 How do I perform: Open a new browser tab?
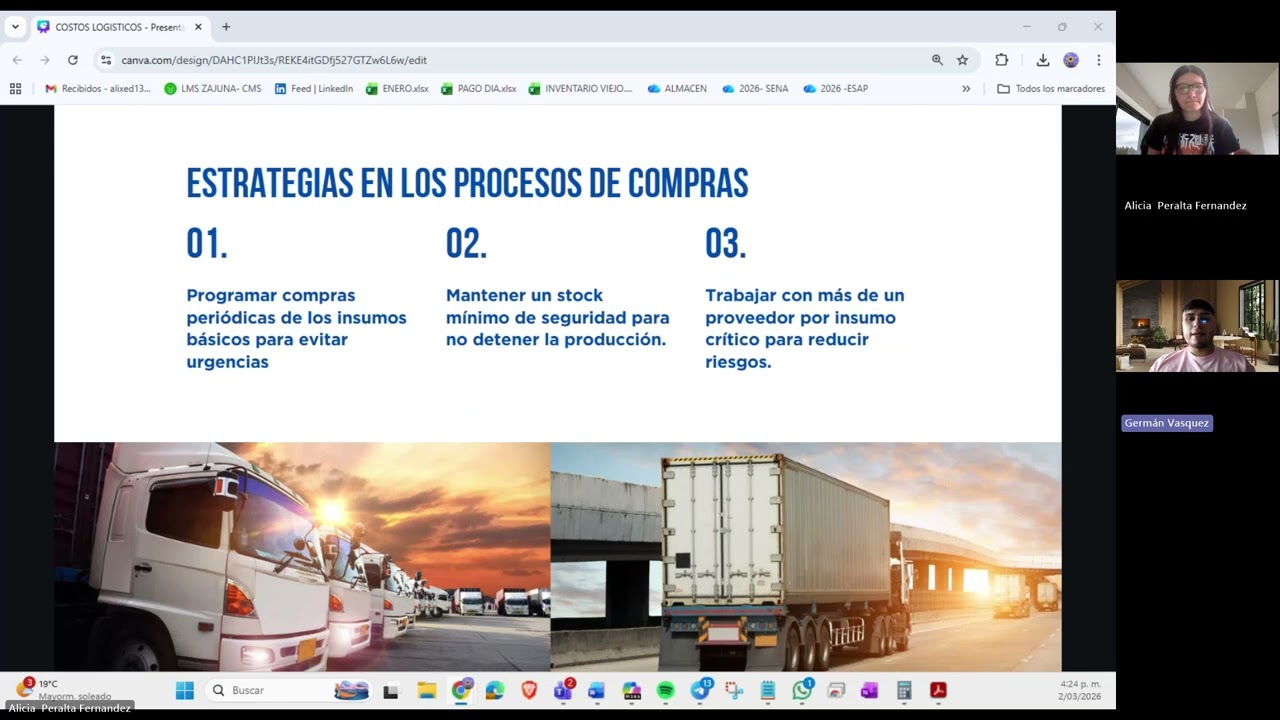(226, 27)
